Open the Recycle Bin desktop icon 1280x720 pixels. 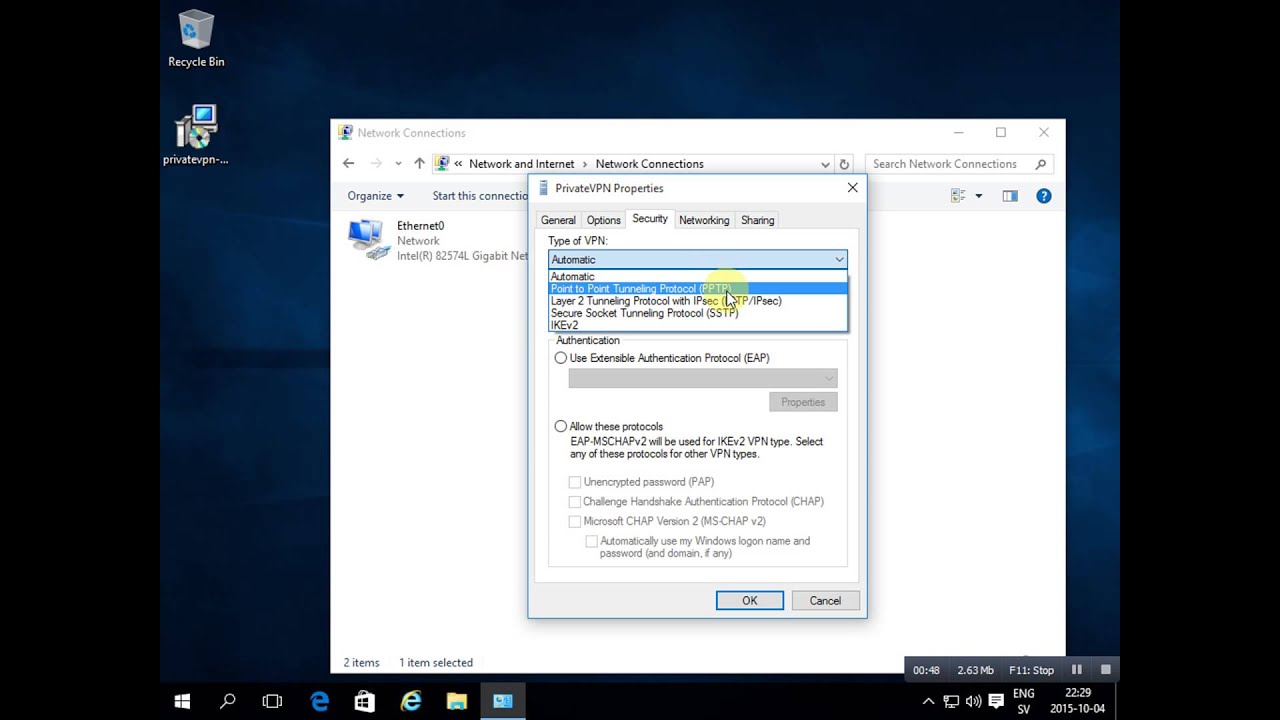pos(196,40)
